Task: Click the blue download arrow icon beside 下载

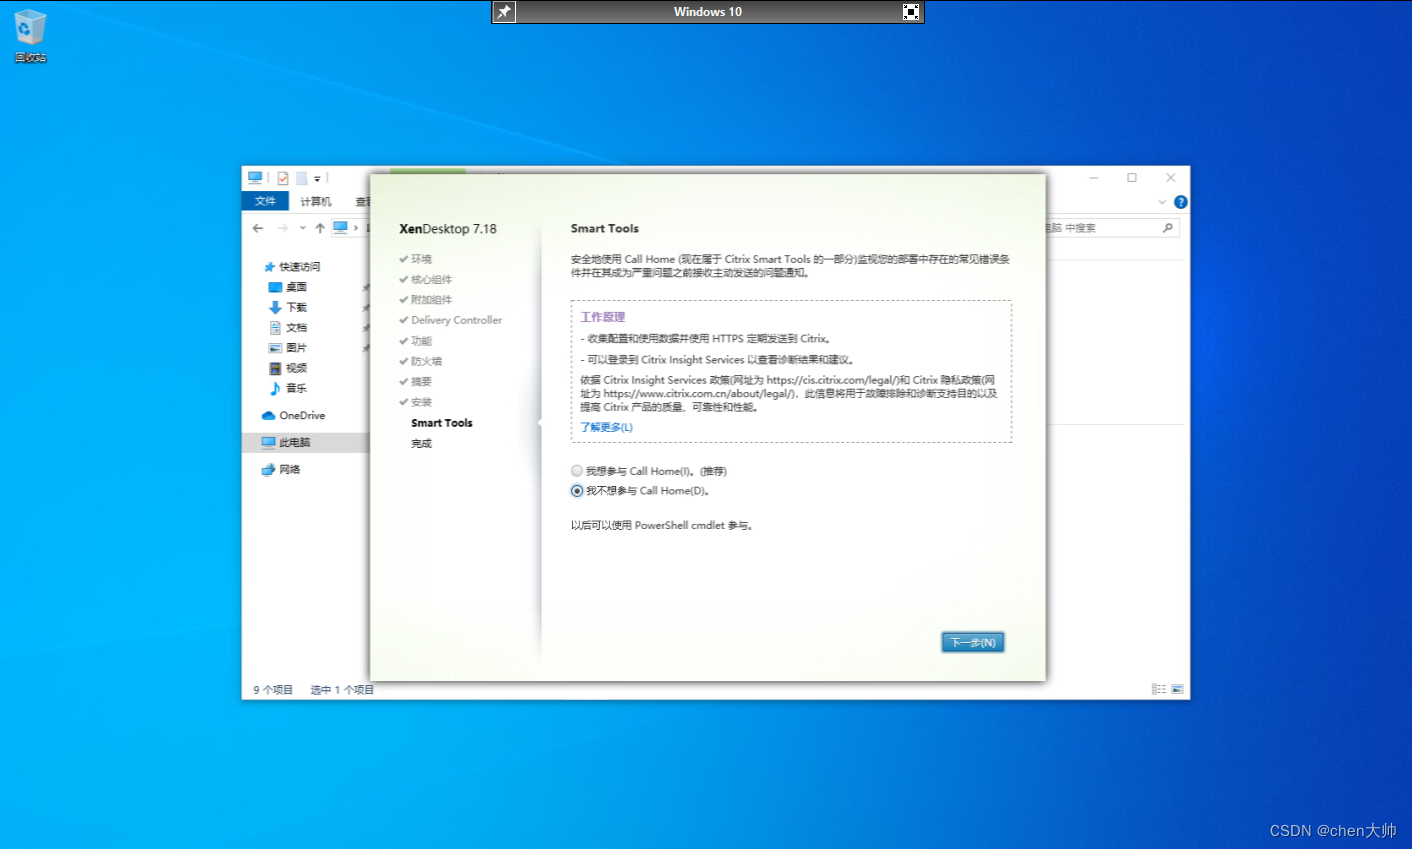Action: tap(275, 307)
